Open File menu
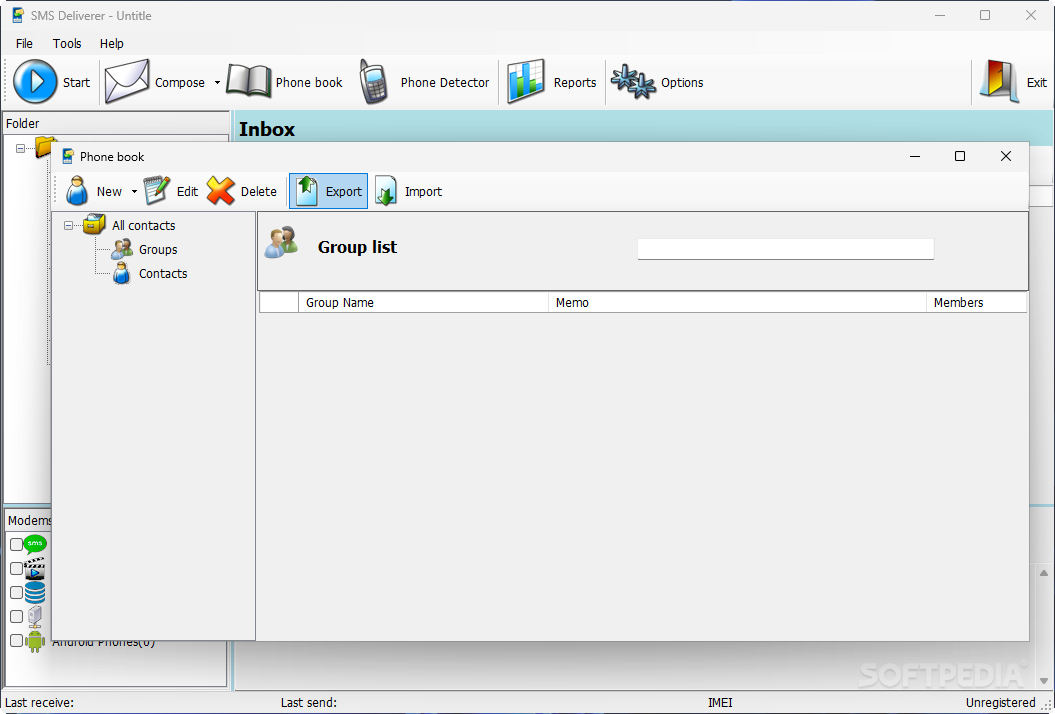The width and height of the screenshot is (1055, 714). (x=24, y=44)
